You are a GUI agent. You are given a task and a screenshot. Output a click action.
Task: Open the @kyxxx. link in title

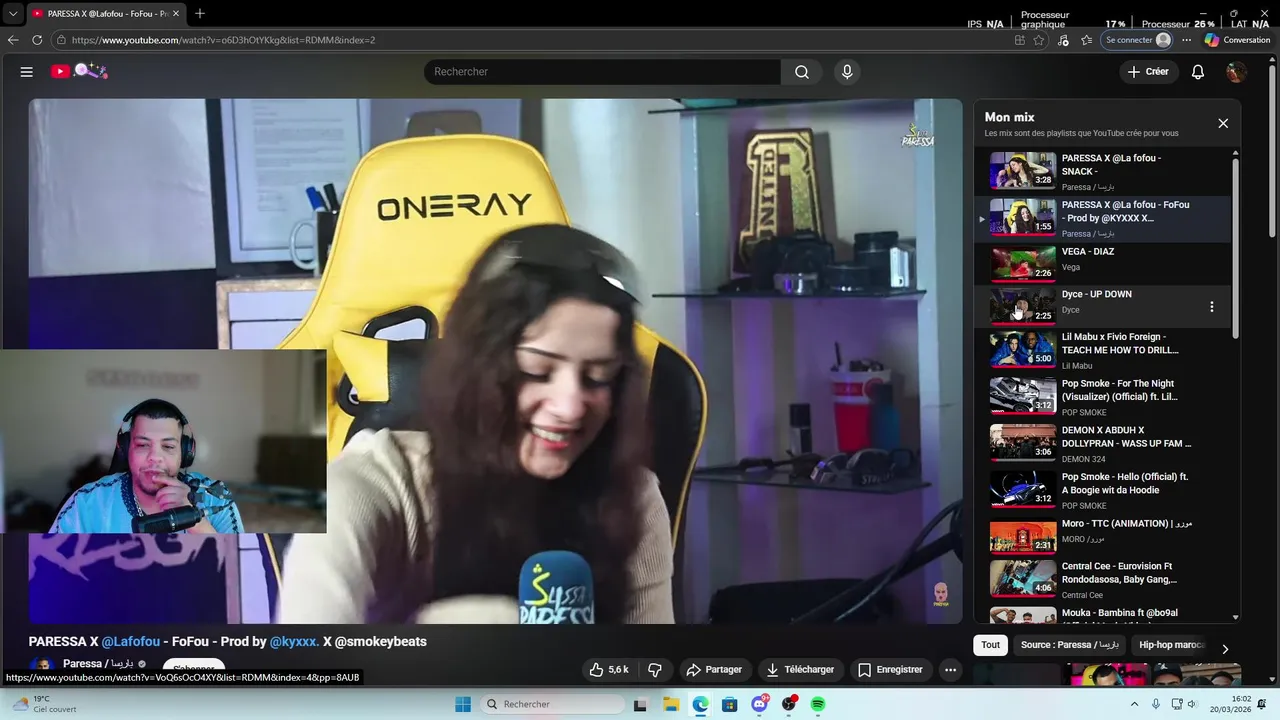point(294,642)
